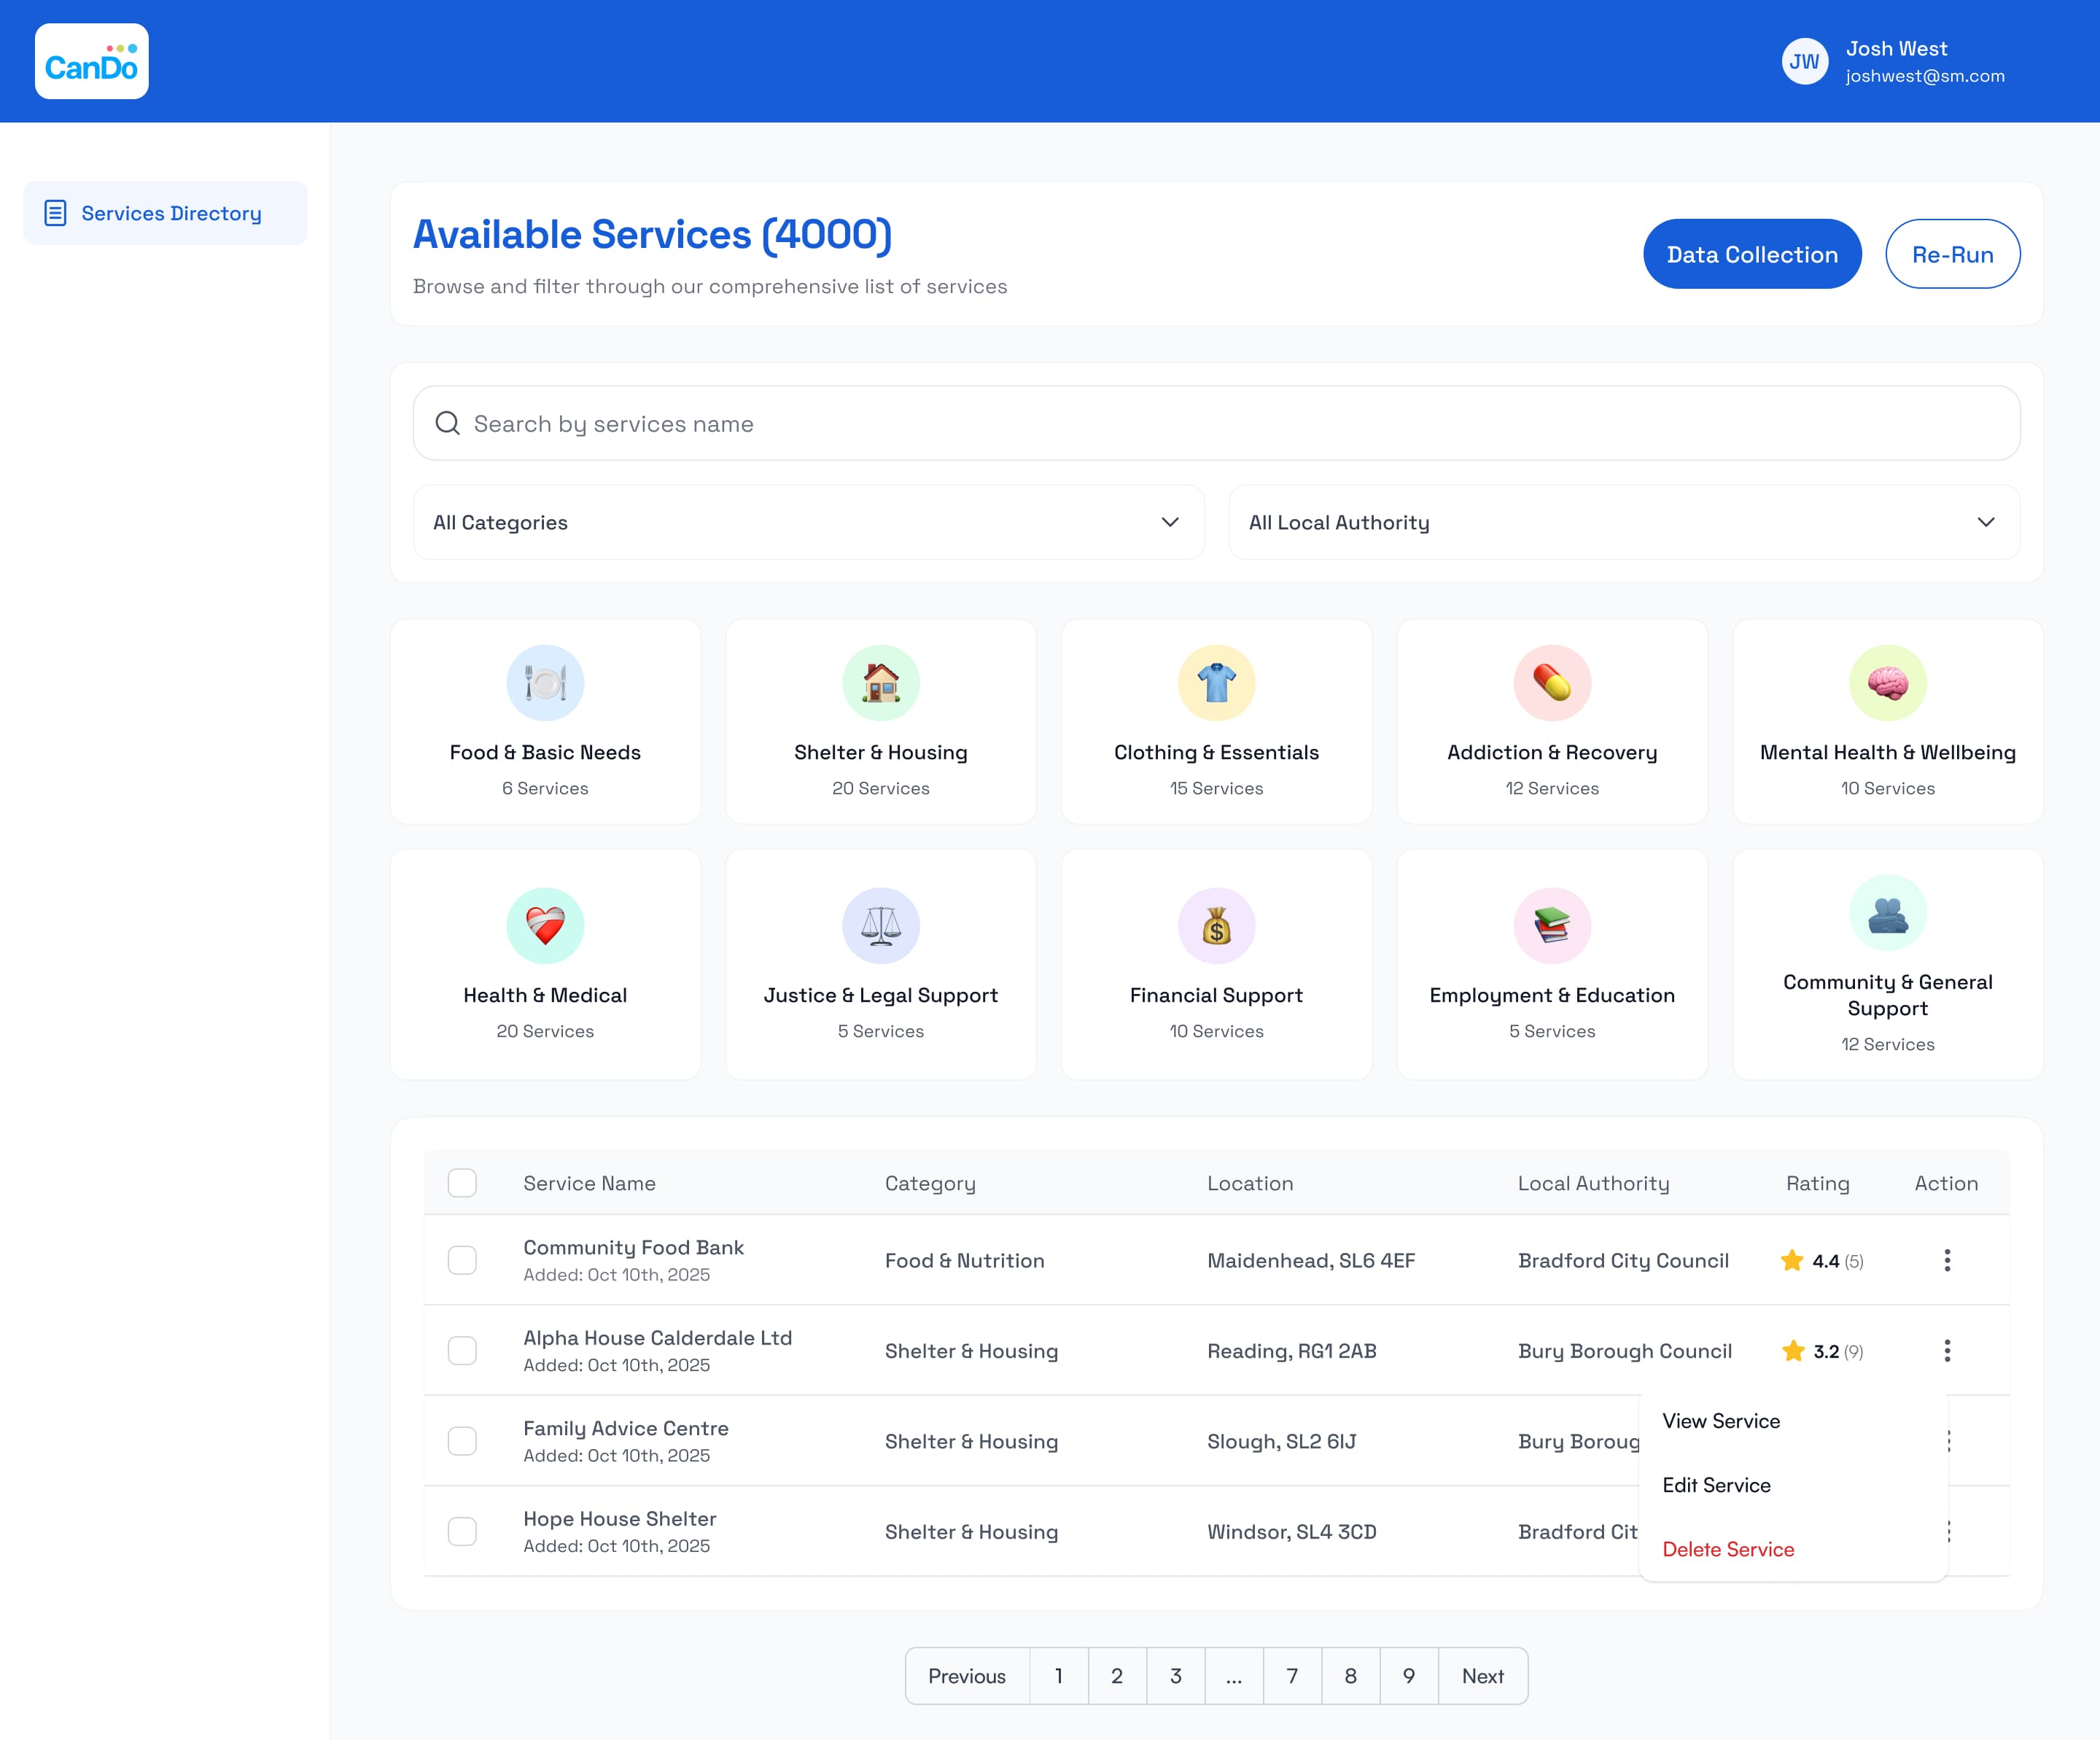Select the Food & Basic Needs plate icon
This screenshot has height=1740, width=2100.
coord(545,683)
